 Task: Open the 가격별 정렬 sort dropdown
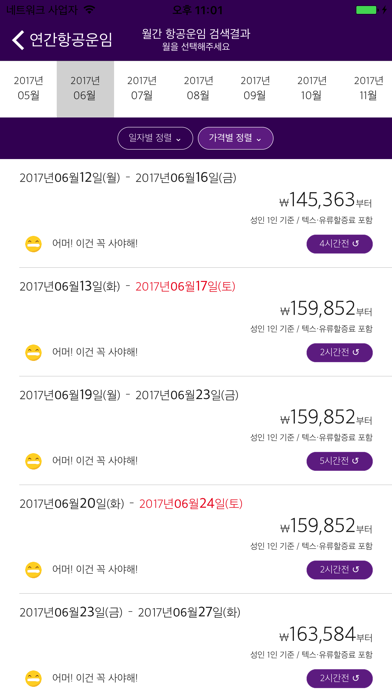[x=236, y=138]
